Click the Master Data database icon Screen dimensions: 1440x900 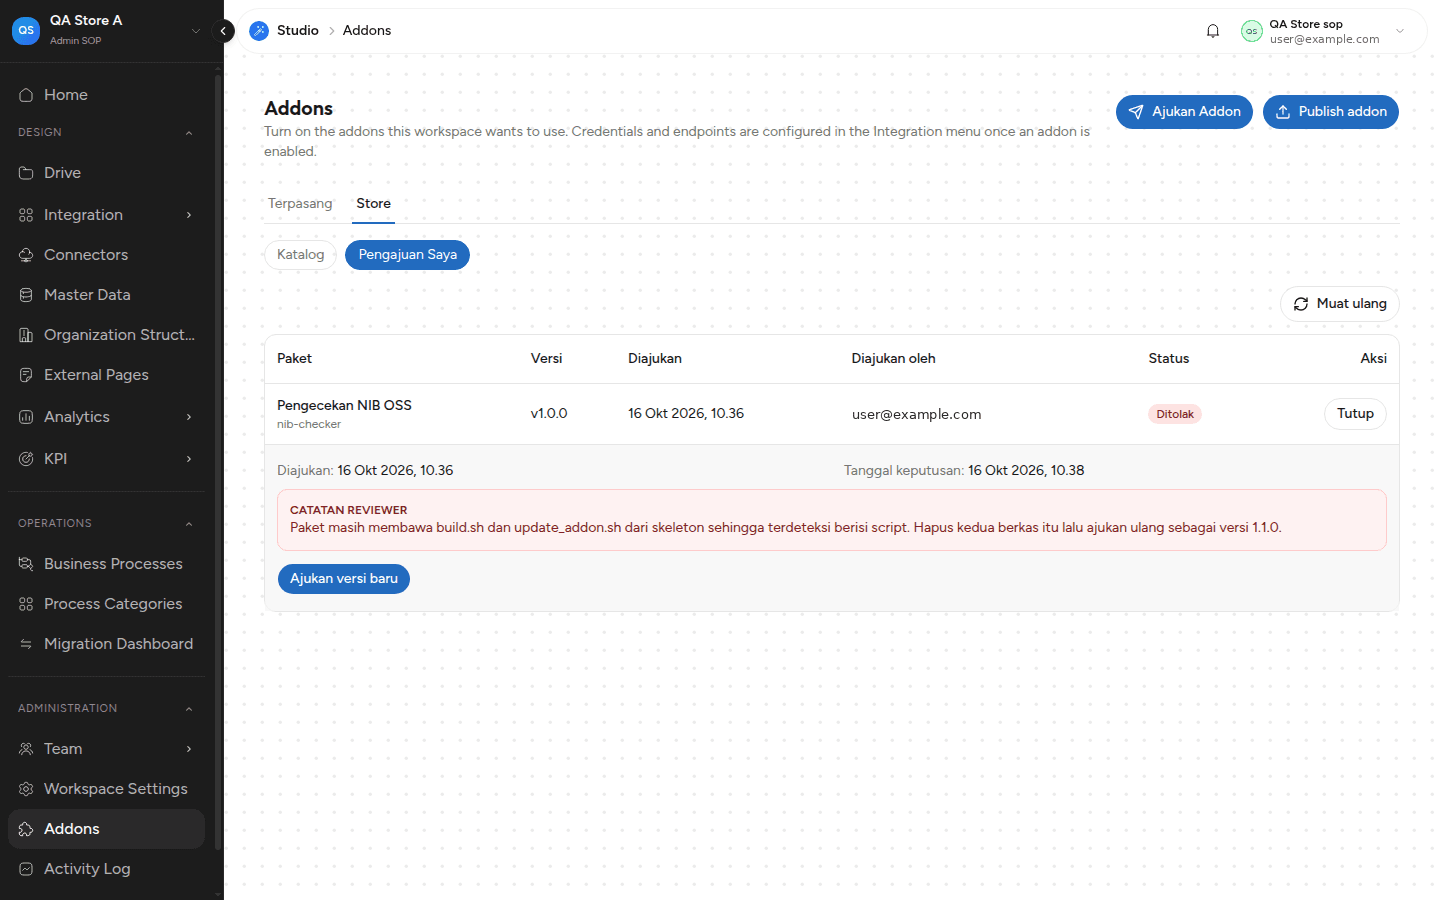point(26,295)
